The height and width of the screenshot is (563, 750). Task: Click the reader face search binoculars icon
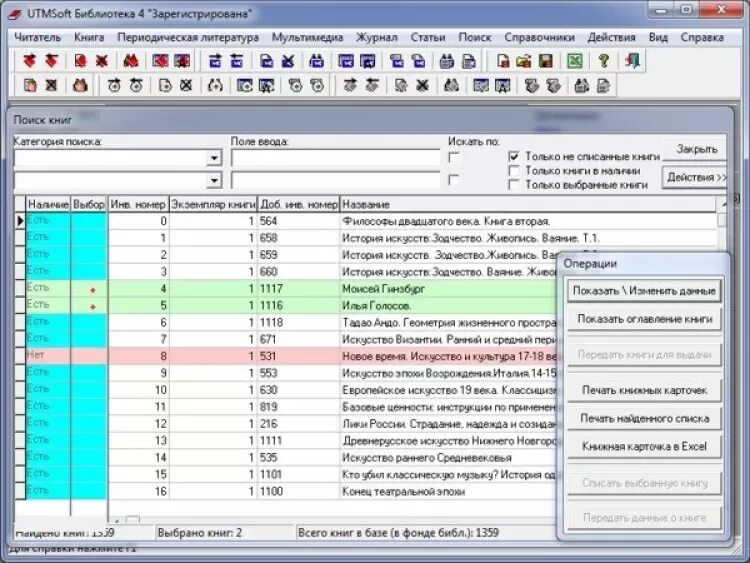[80, 86]
